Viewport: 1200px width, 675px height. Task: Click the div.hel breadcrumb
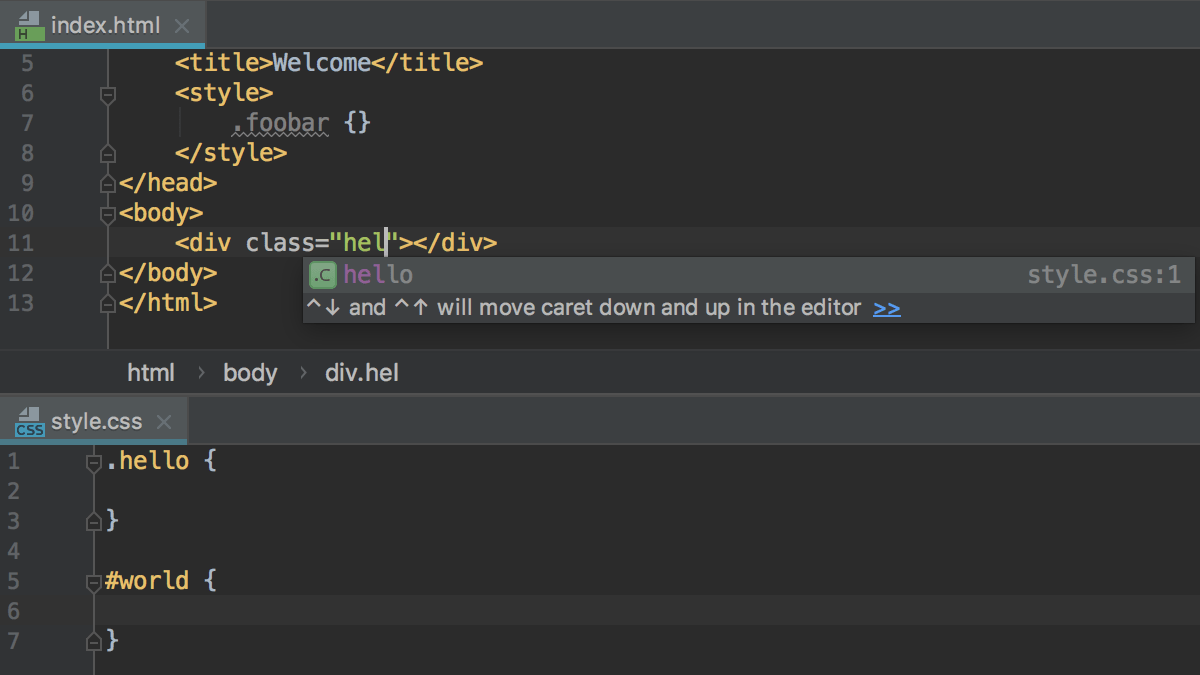[x=362, y=373]
